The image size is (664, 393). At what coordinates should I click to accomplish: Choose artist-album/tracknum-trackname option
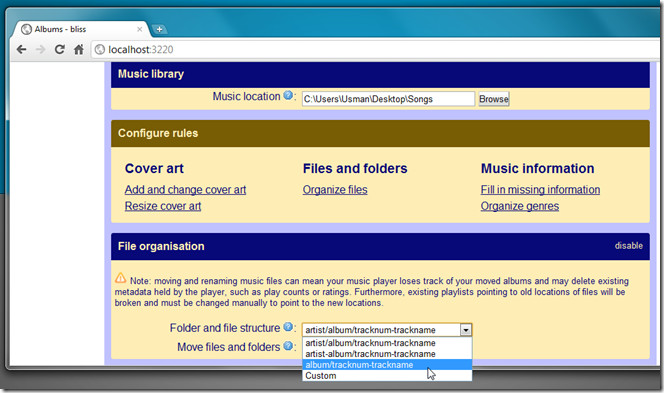point(387,354)
